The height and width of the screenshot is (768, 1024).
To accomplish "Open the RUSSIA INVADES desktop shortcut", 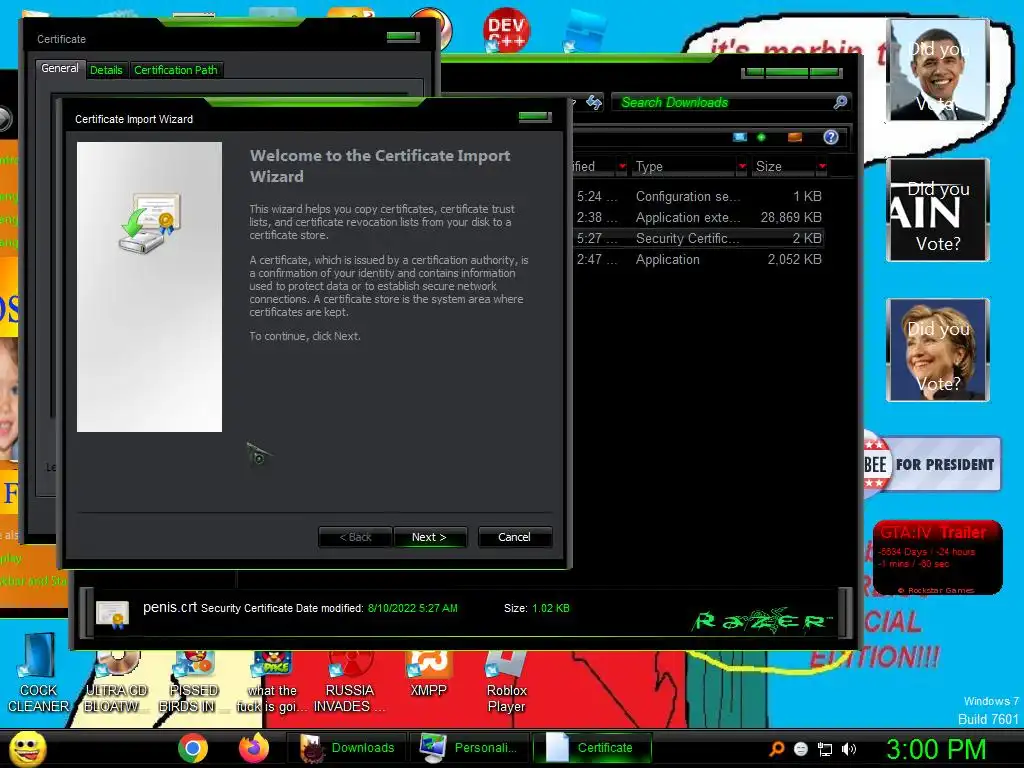I will [x=349, y=682].
